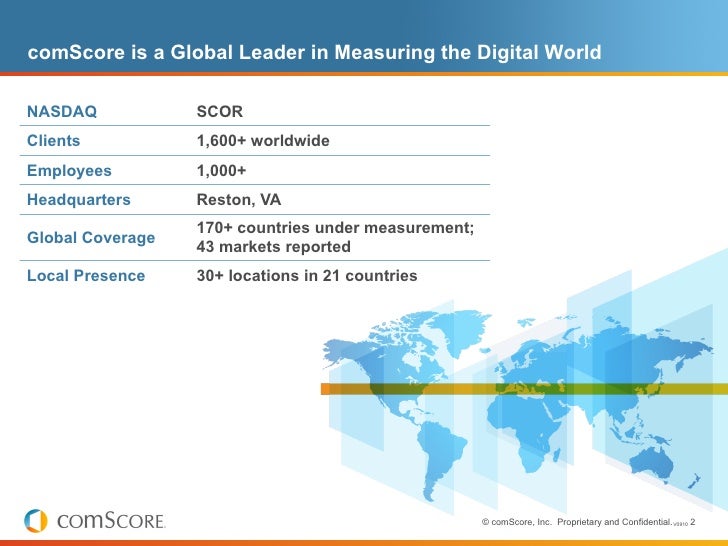Click the '1,000+' employees value
728x546 pixels.
pos(221,170)
